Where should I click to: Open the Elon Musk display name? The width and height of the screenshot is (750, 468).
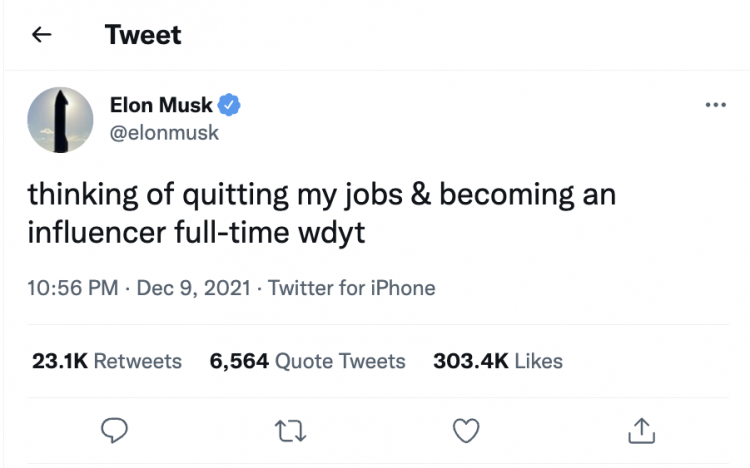tap(161, 105)
